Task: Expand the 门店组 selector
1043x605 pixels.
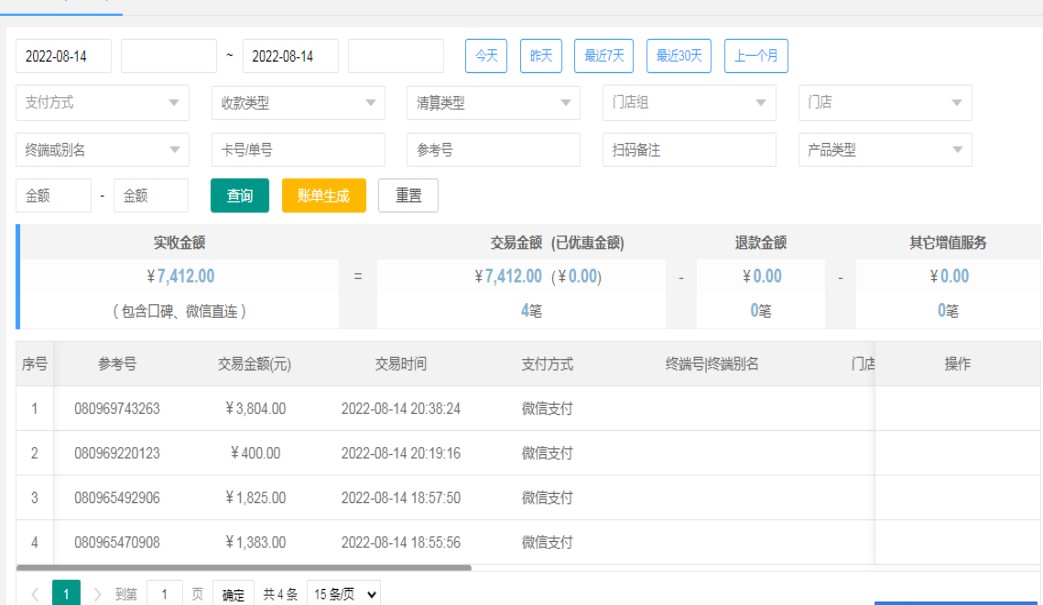Action: (689, 103)
